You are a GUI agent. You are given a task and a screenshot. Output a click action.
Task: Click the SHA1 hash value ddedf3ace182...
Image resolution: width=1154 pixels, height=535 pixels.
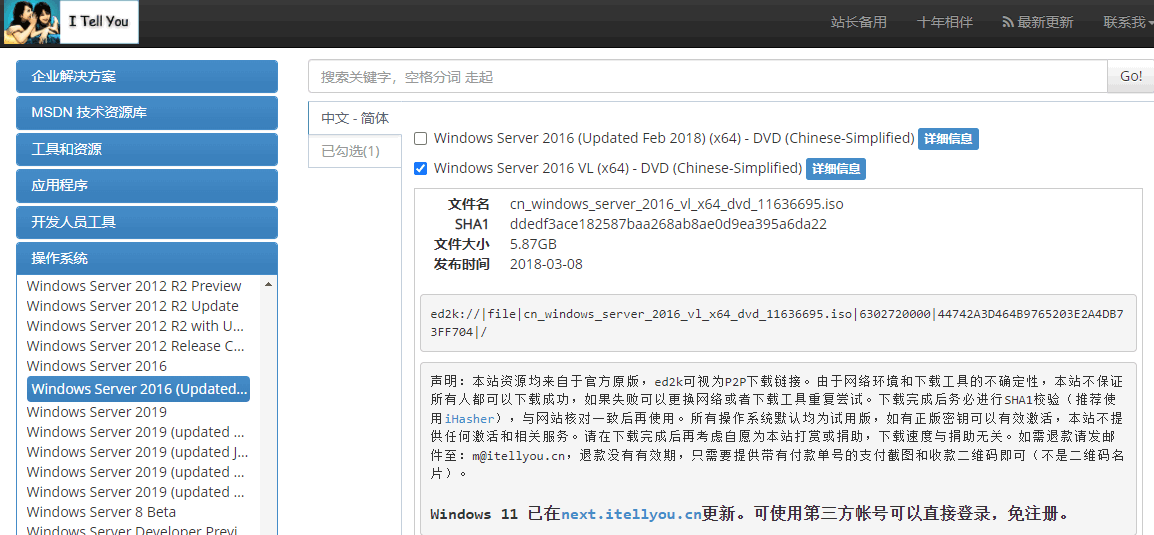[x=668, y=224]
